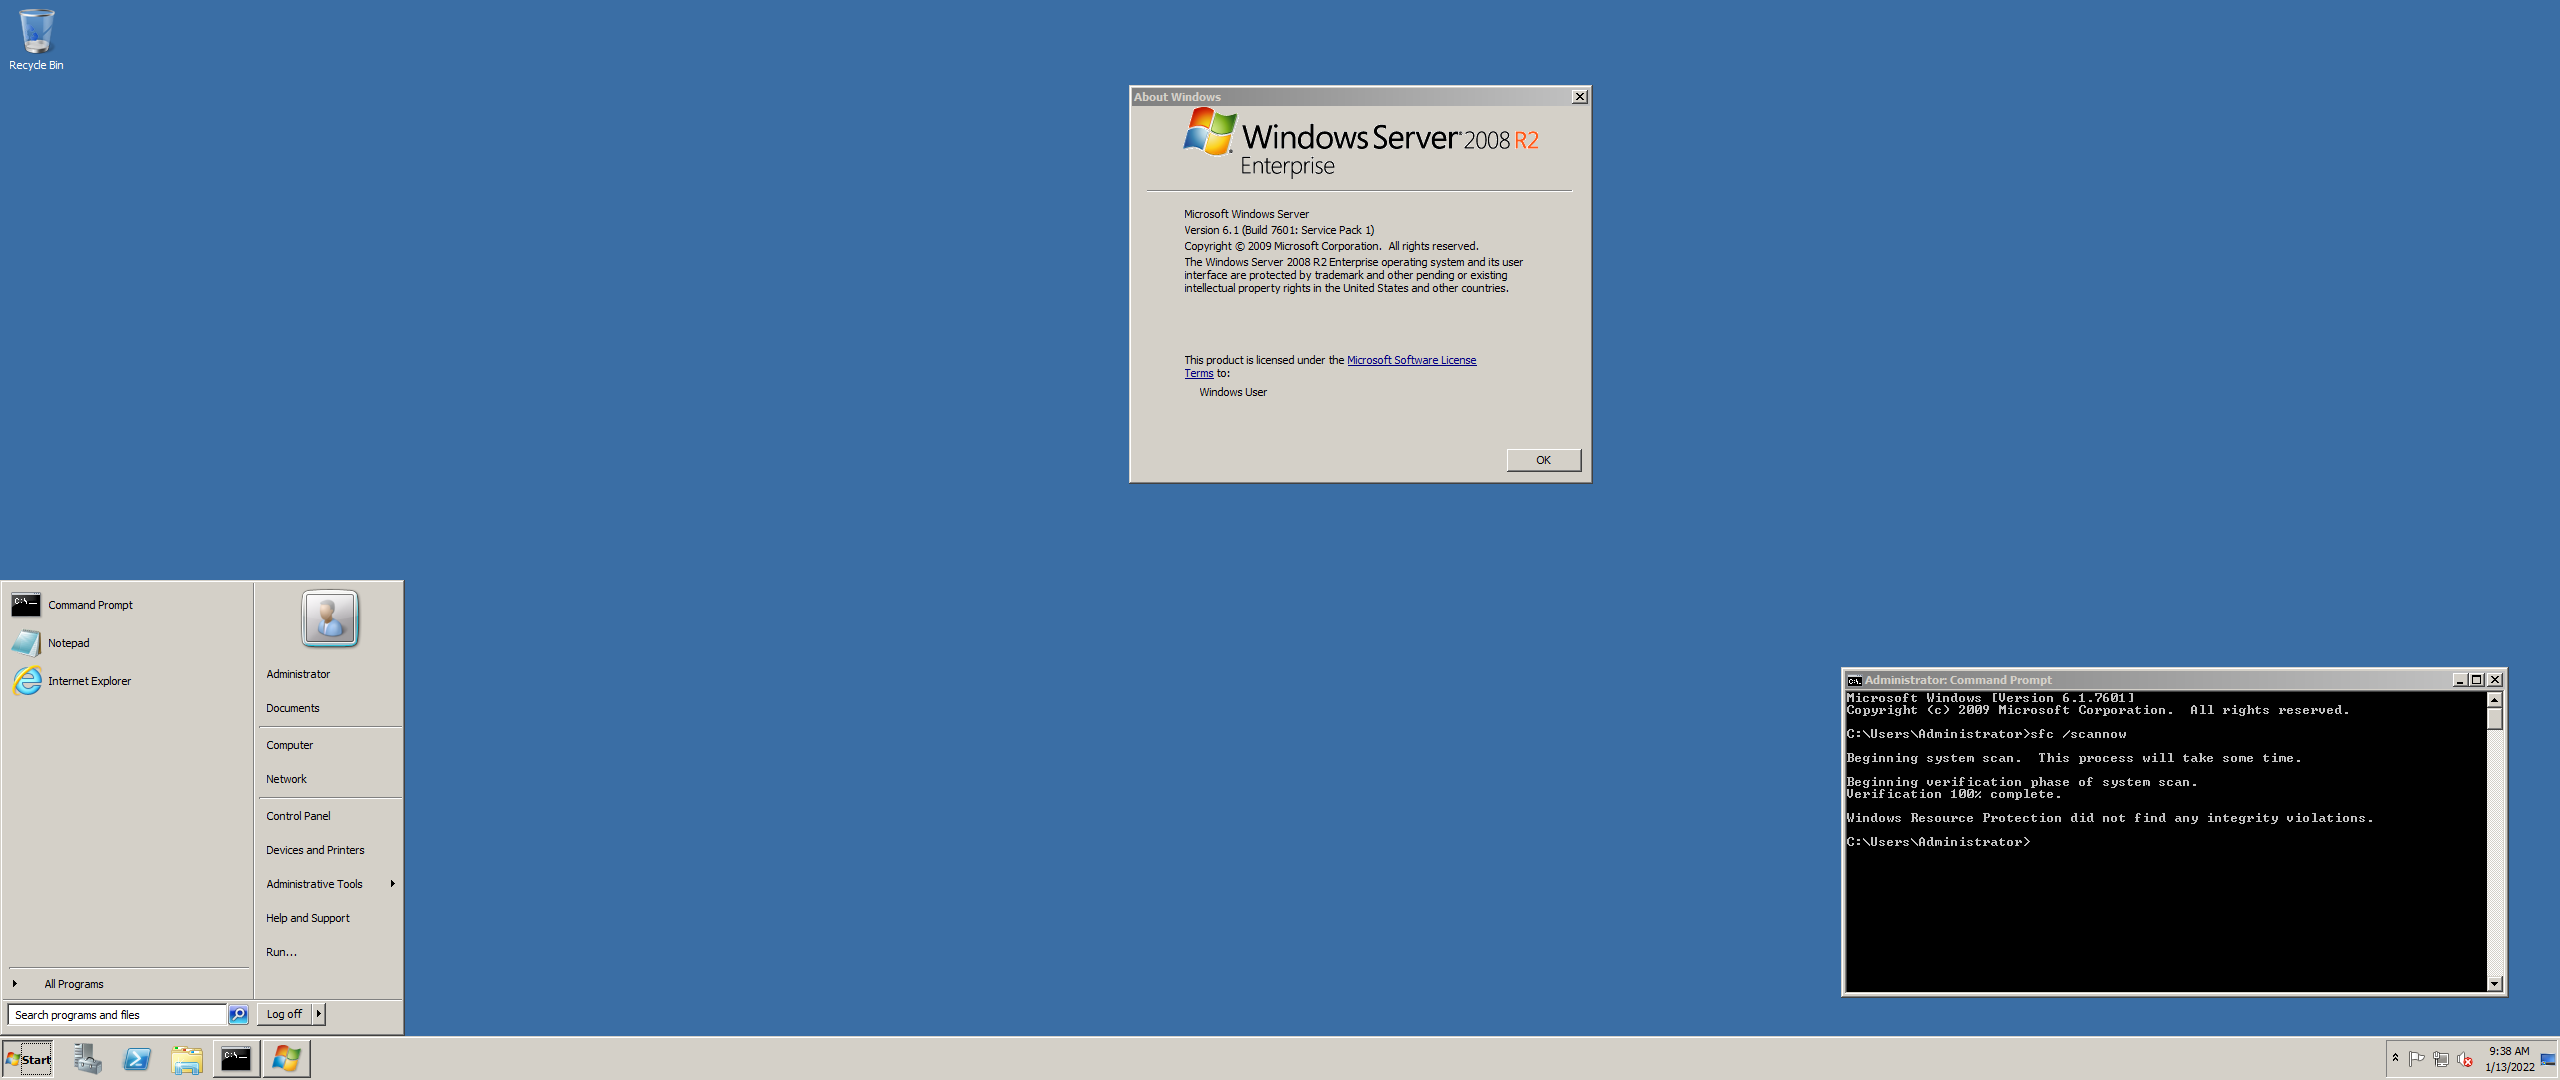Viewport: 2560px width, 1080px height.
Task: Click the Version 6.1 Build 7601 text
Action: click(1279, 230)
